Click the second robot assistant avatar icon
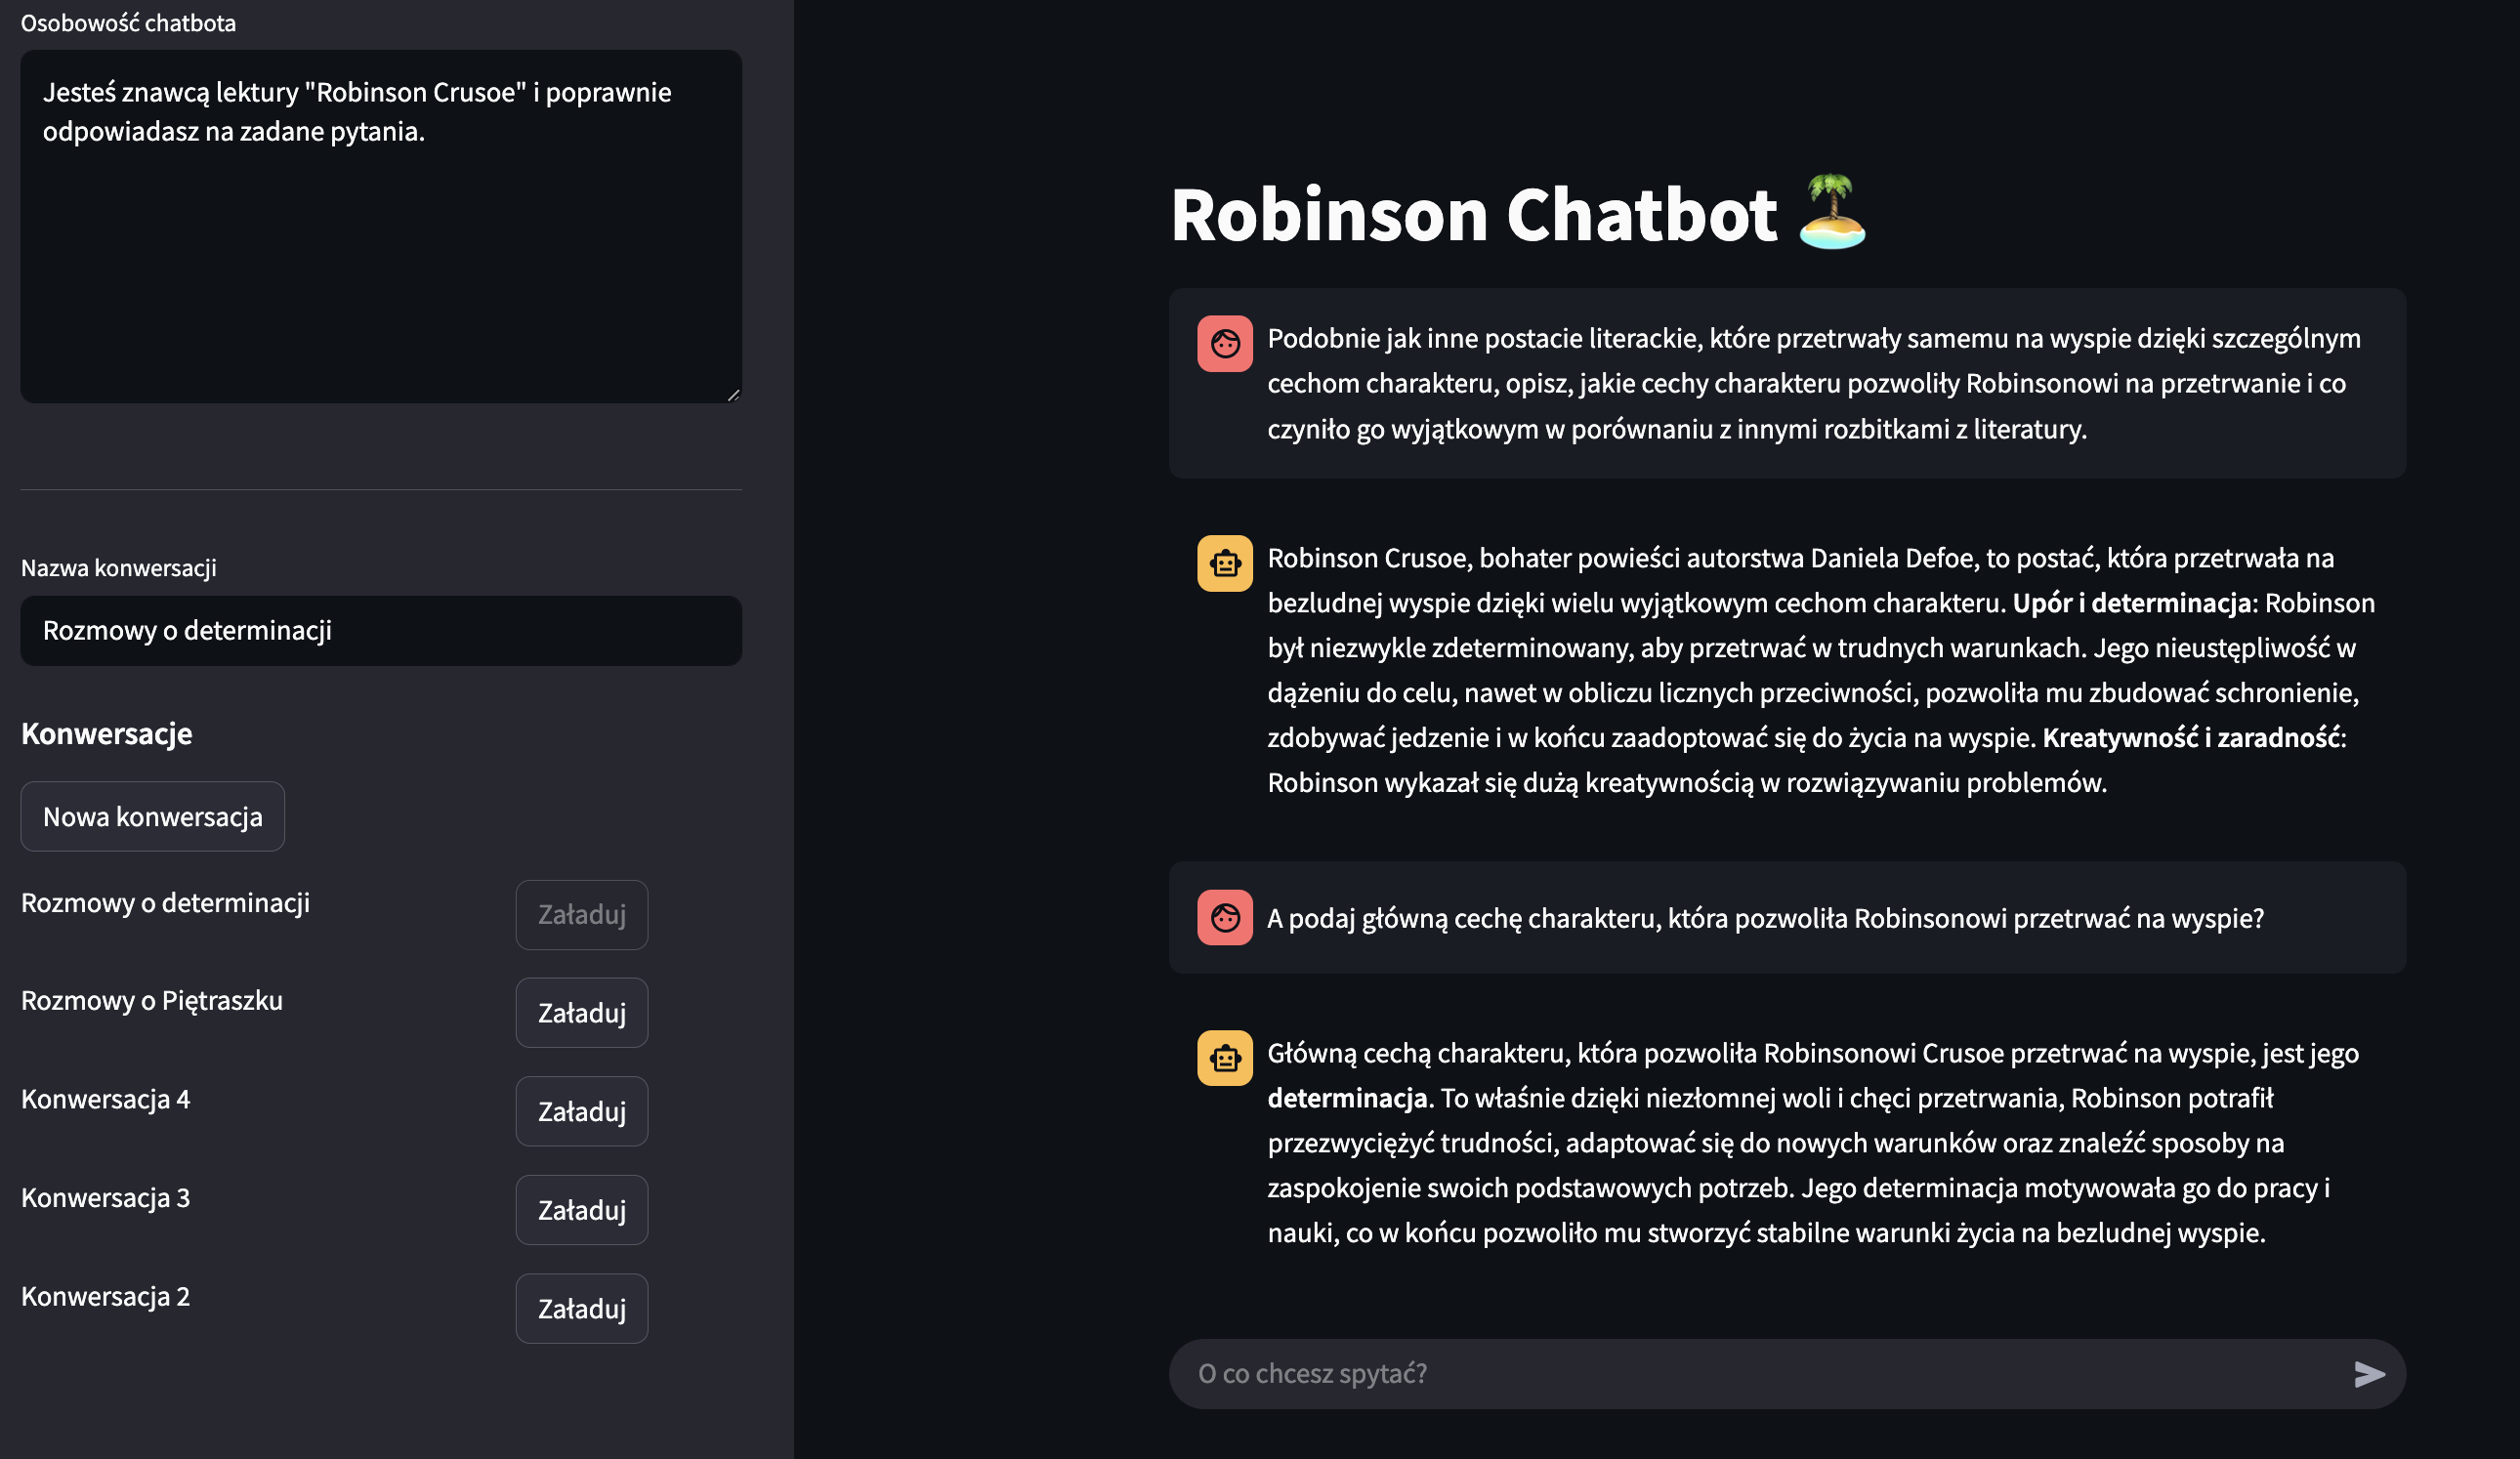Screen dimensions: 2520x1459 (1225, 1058)
